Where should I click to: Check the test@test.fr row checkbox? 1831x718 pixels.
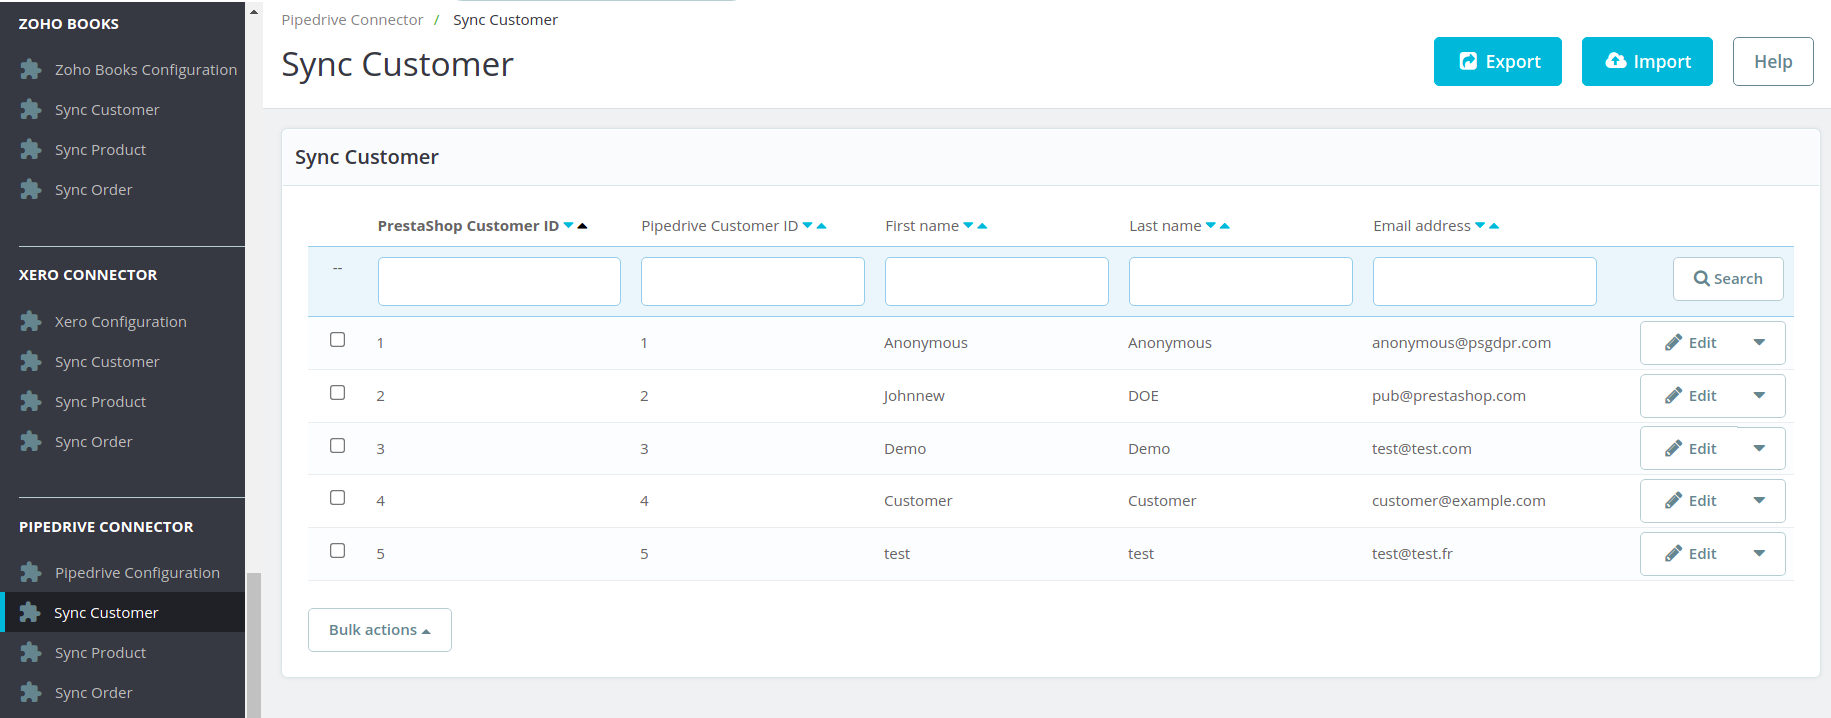point(338,551)
